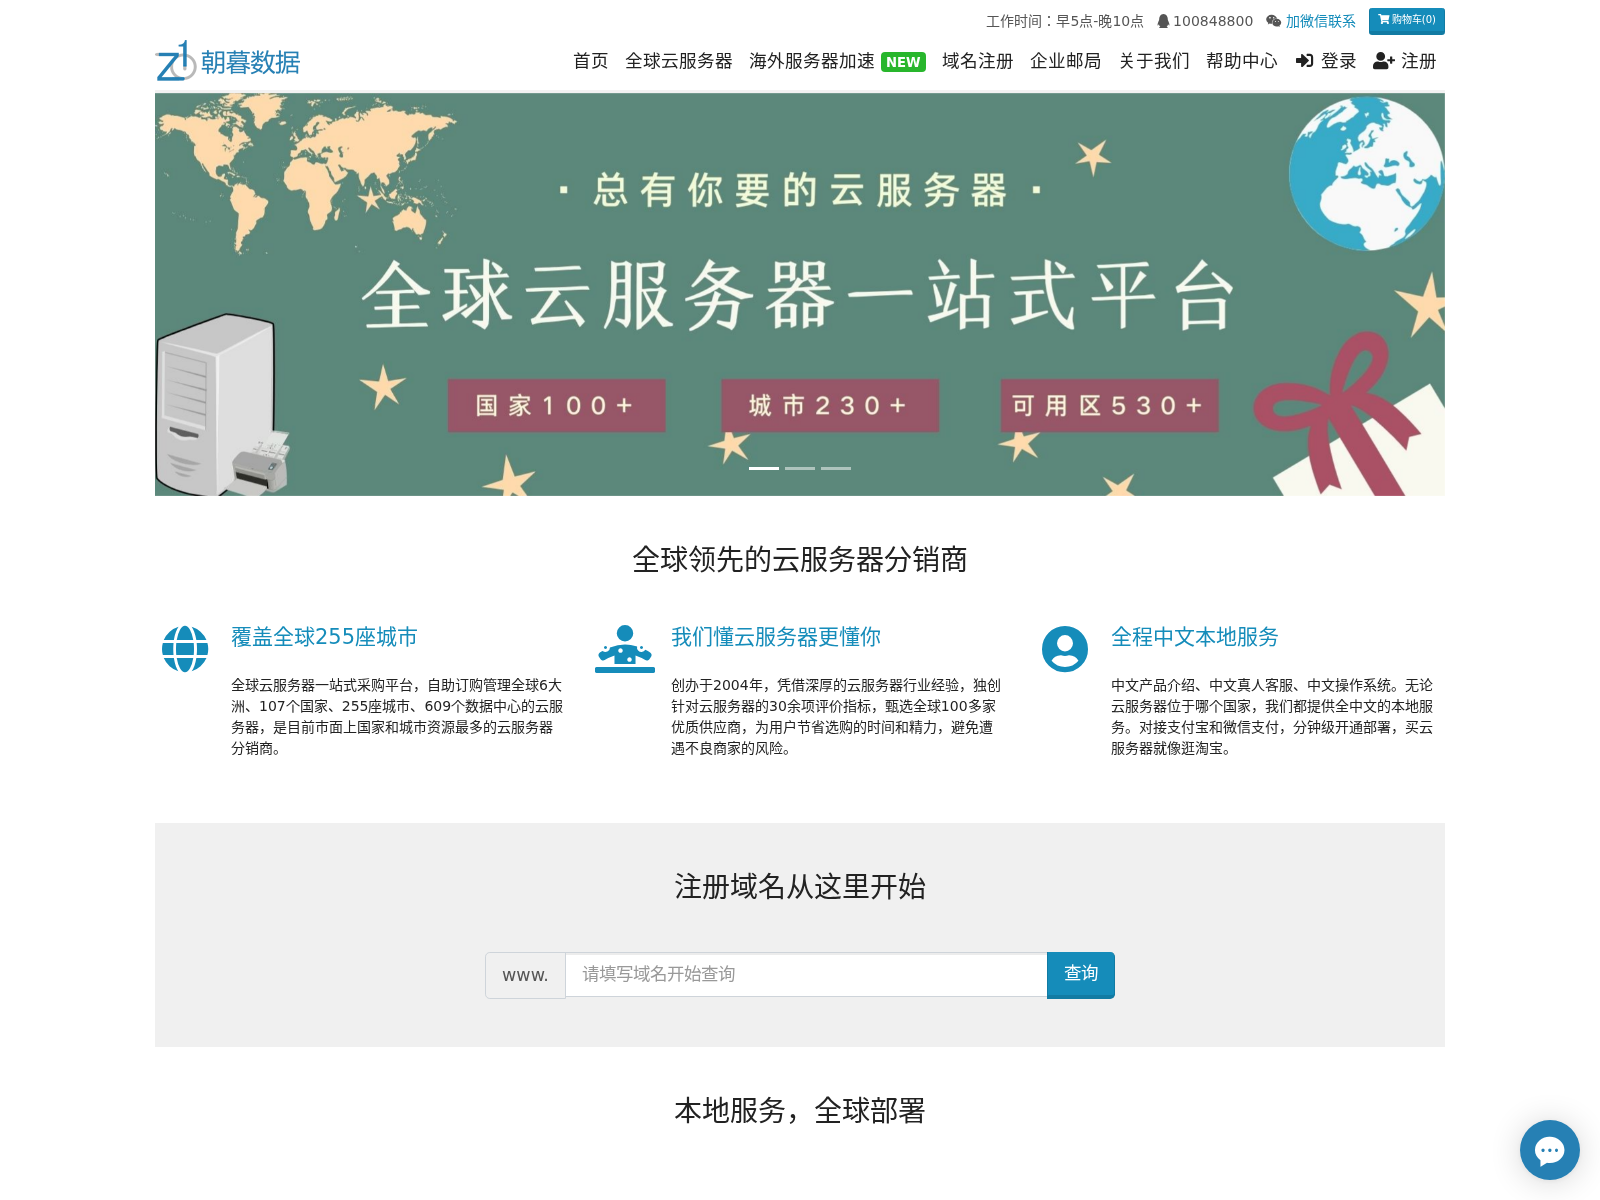1600x1200 pixels.
Task: Open the 全球云服务器 menu
Action: (x=678, y=61)
